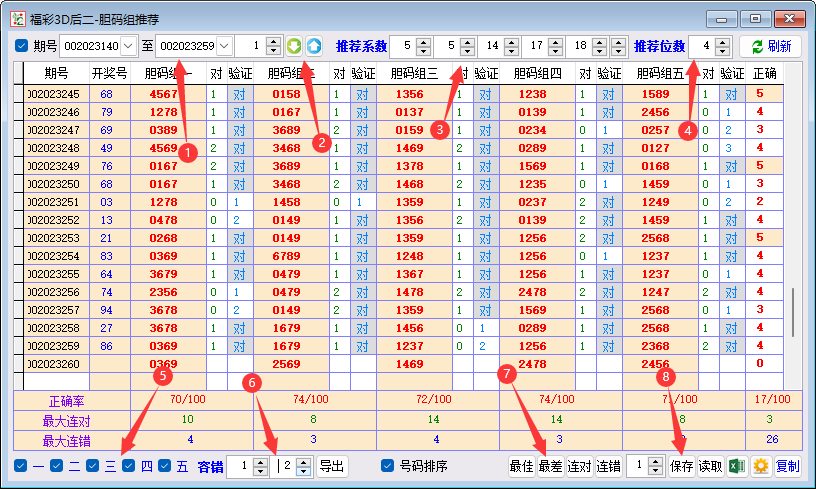The image size is (816, 489).
Task: Click the app icon in title bar
Action: pos(18,19)
